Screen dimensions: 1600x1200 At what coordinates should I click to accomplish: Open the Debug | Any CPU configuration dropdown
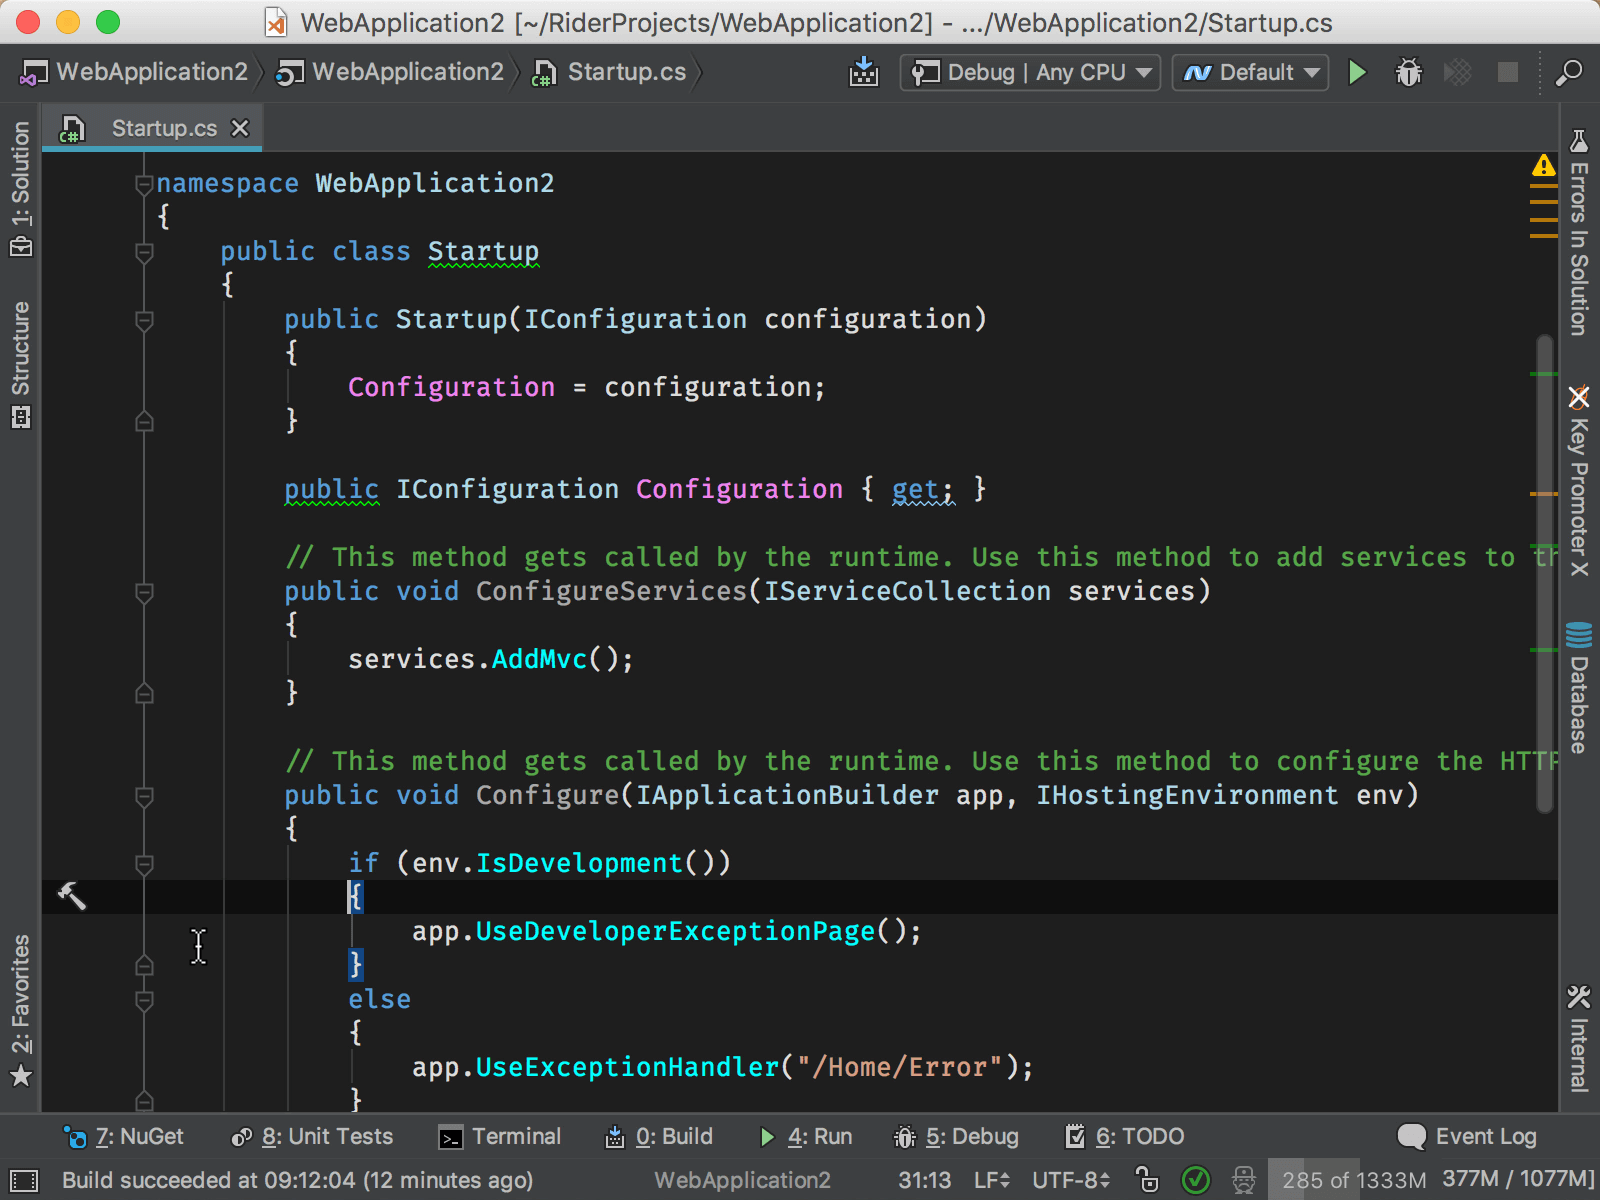1028,72
